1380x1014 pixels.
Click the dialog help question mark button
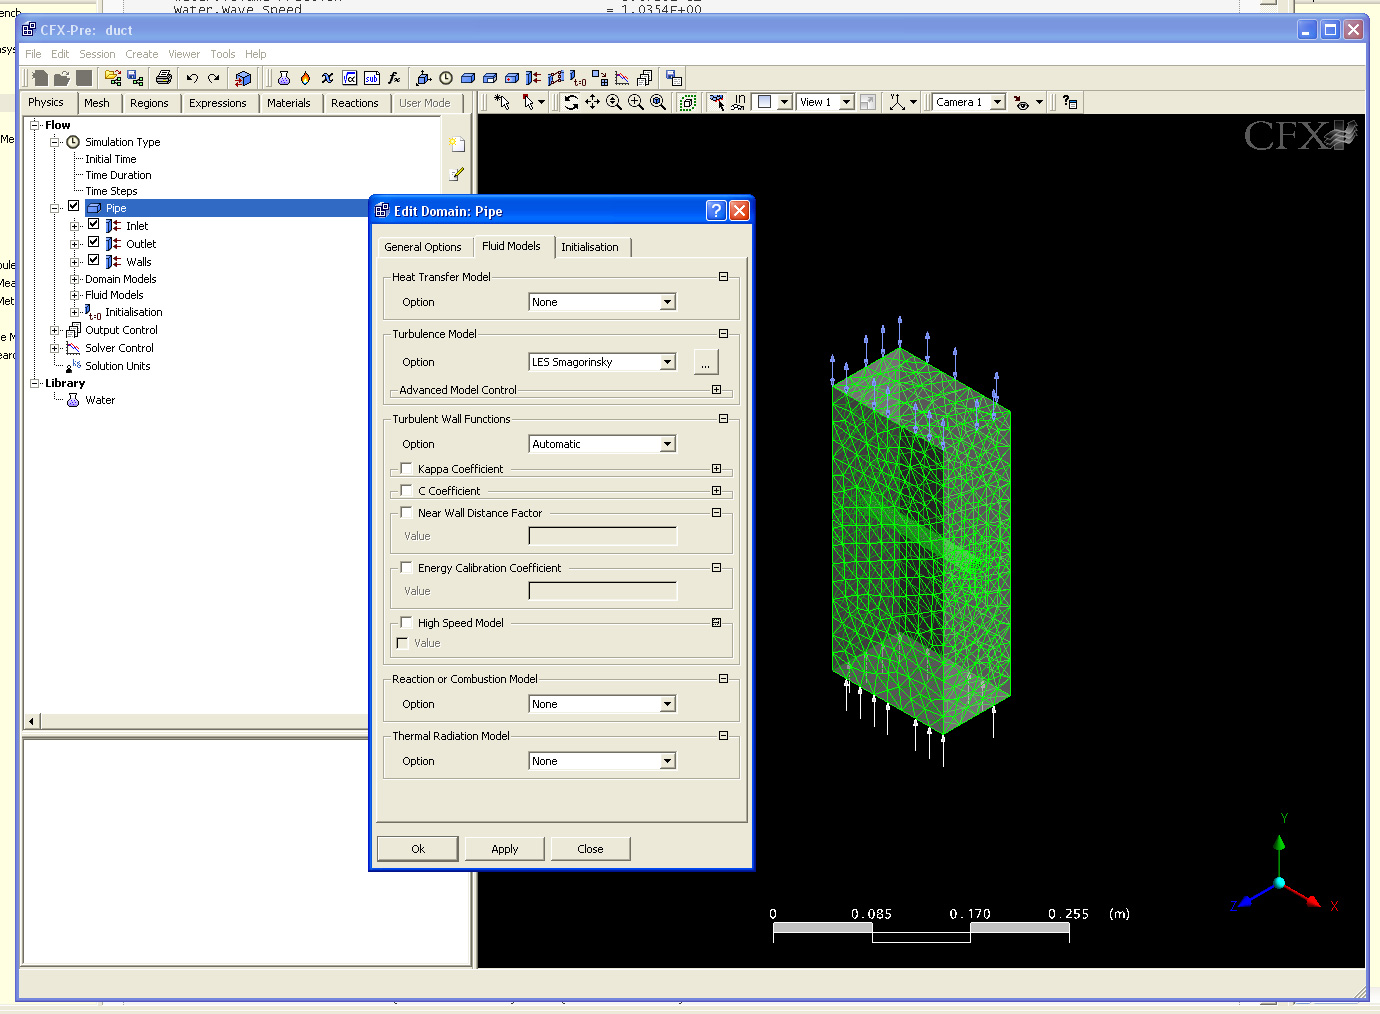[x=716, y=210]
